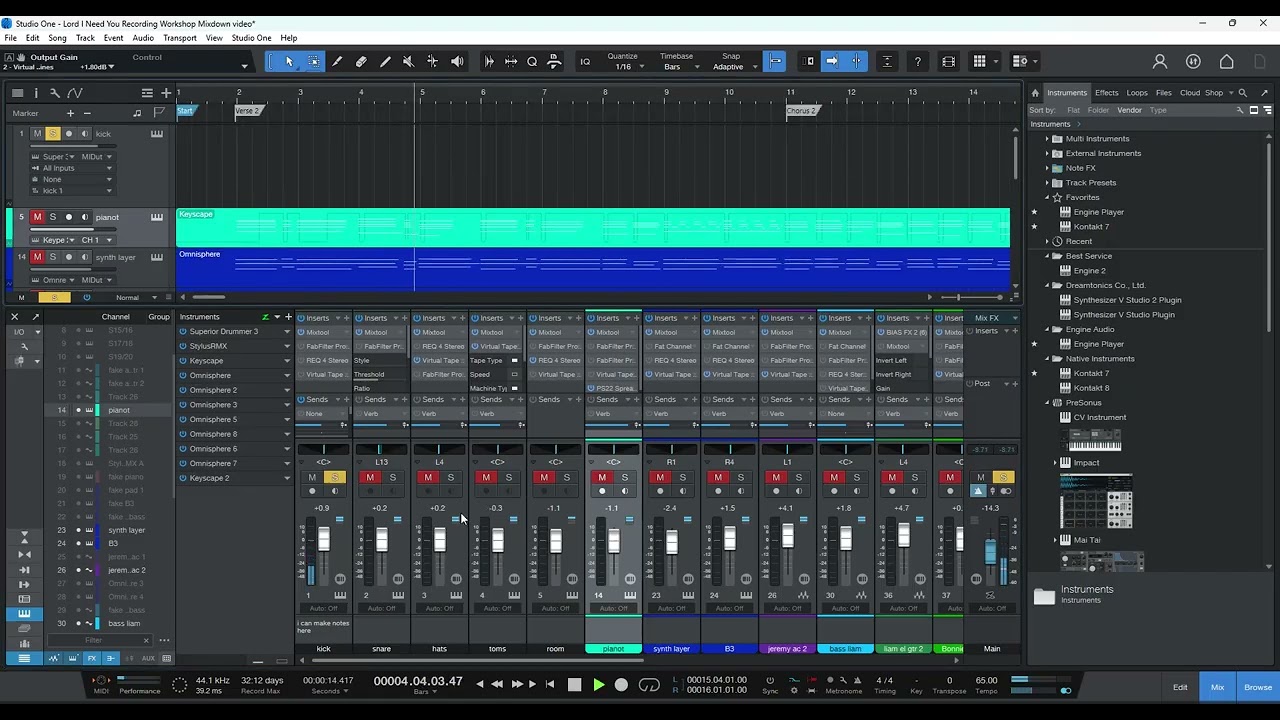
Task: Go to browser home icon
Action: coord(1036,93)
